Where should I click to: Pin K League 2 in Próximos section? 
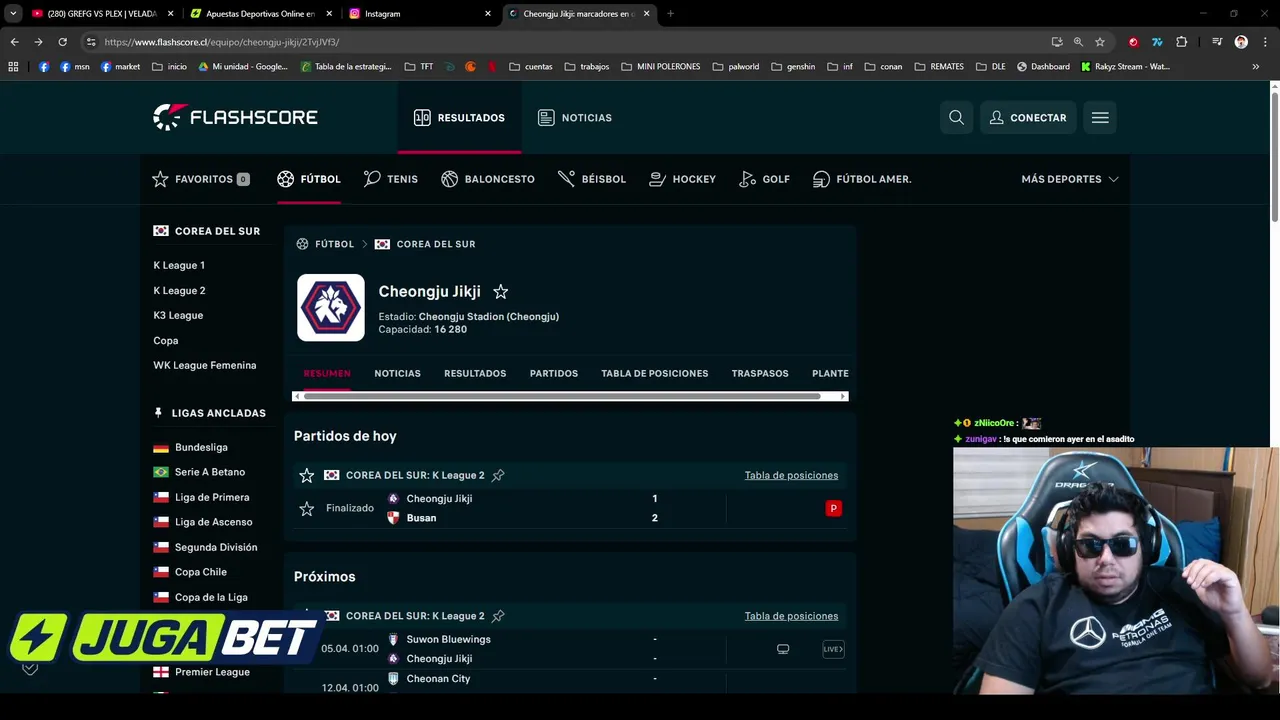click(x=498, y=616)
